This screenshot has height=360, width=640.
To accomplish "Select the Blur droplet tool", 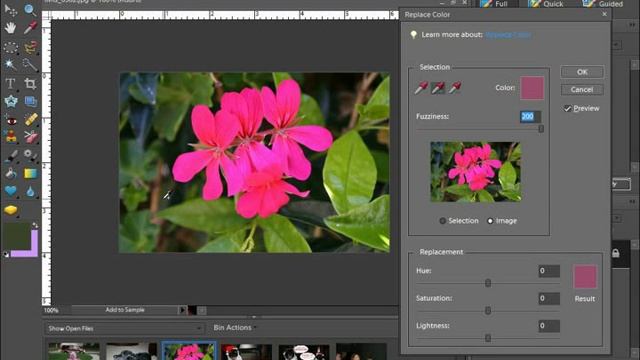I will tap(30, 191).
